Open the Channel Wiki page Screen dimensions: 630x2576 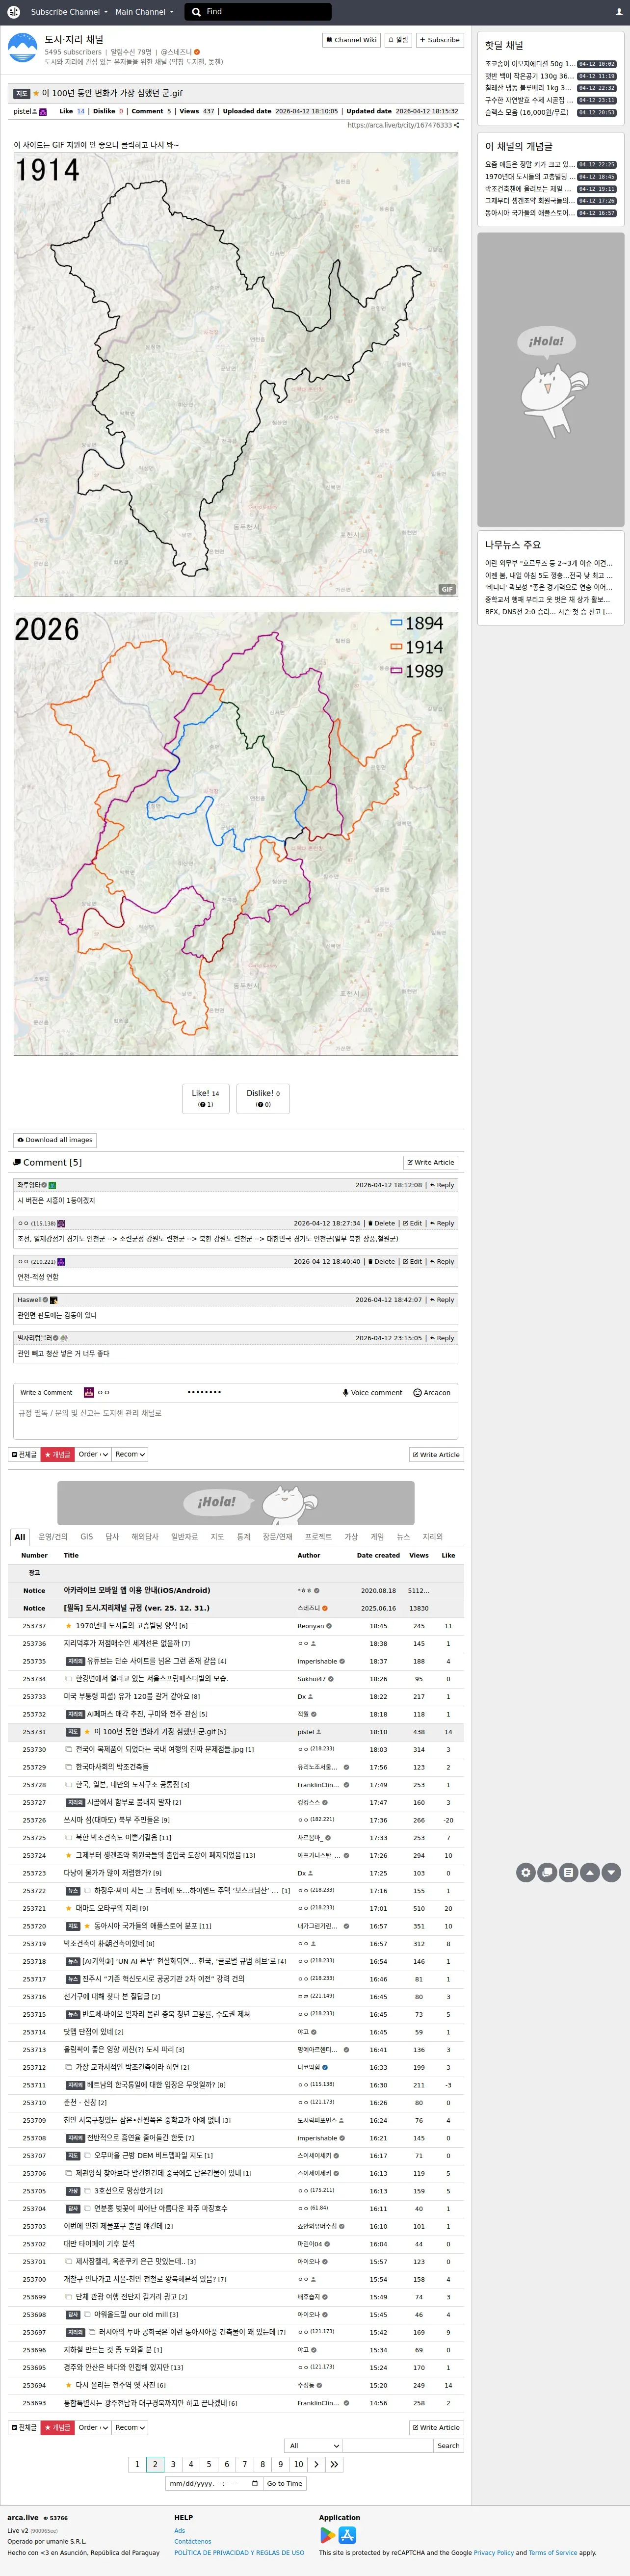(351, 40)
